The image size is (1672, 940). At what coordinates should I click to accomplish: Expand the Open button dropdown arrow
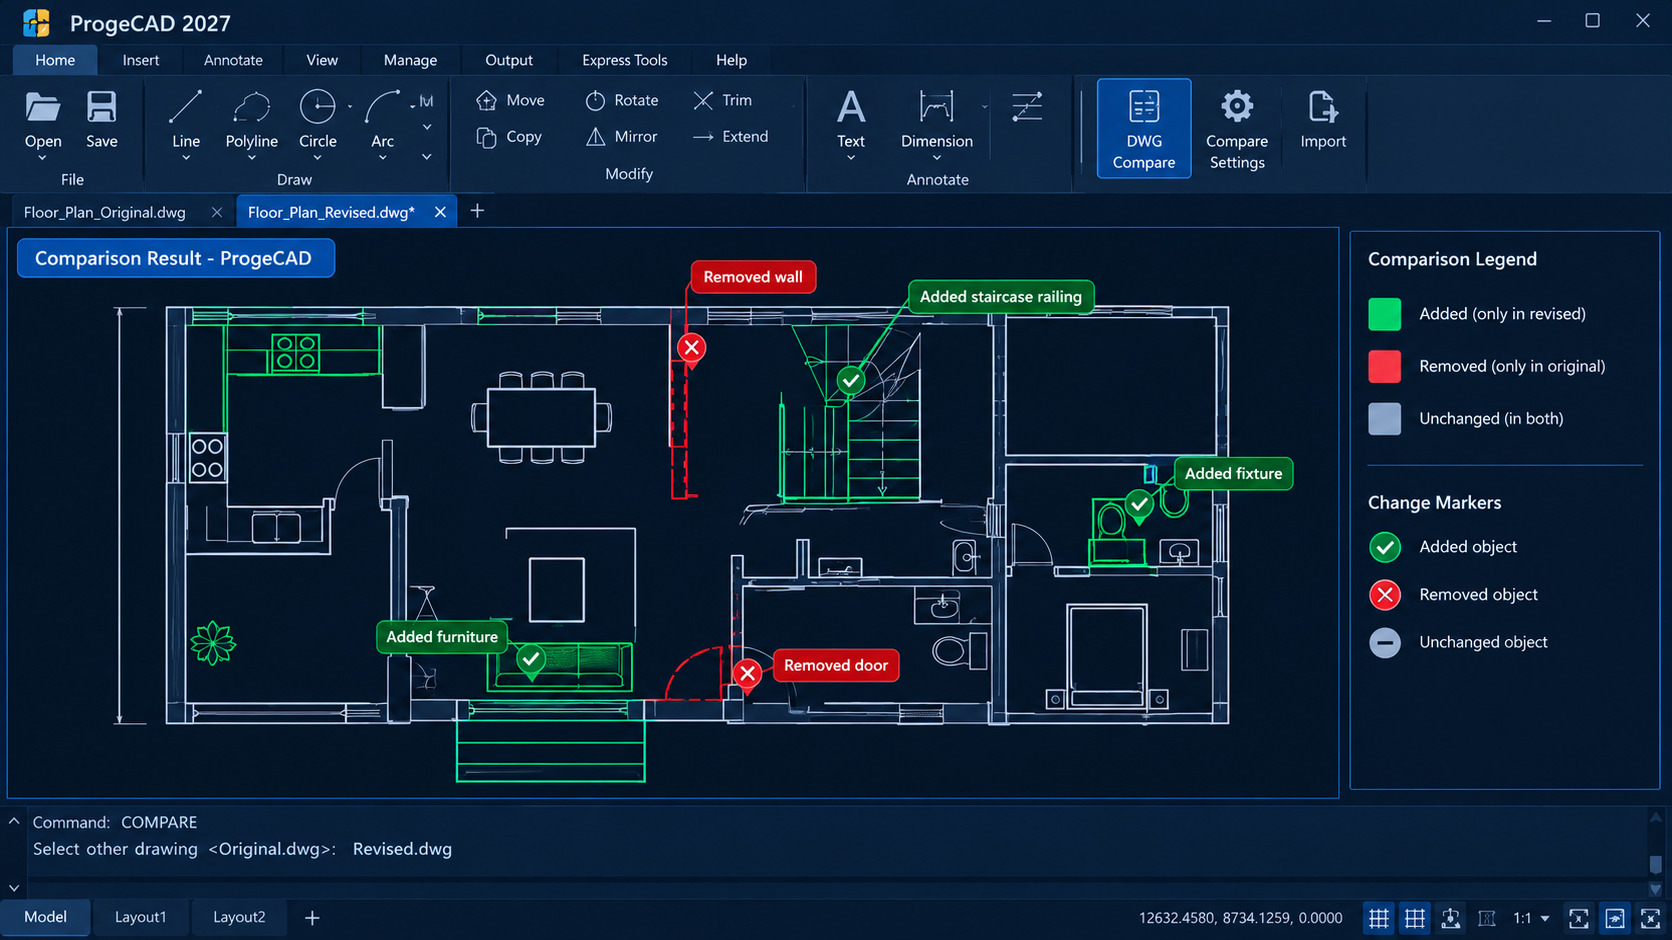(x=42, y=158)
